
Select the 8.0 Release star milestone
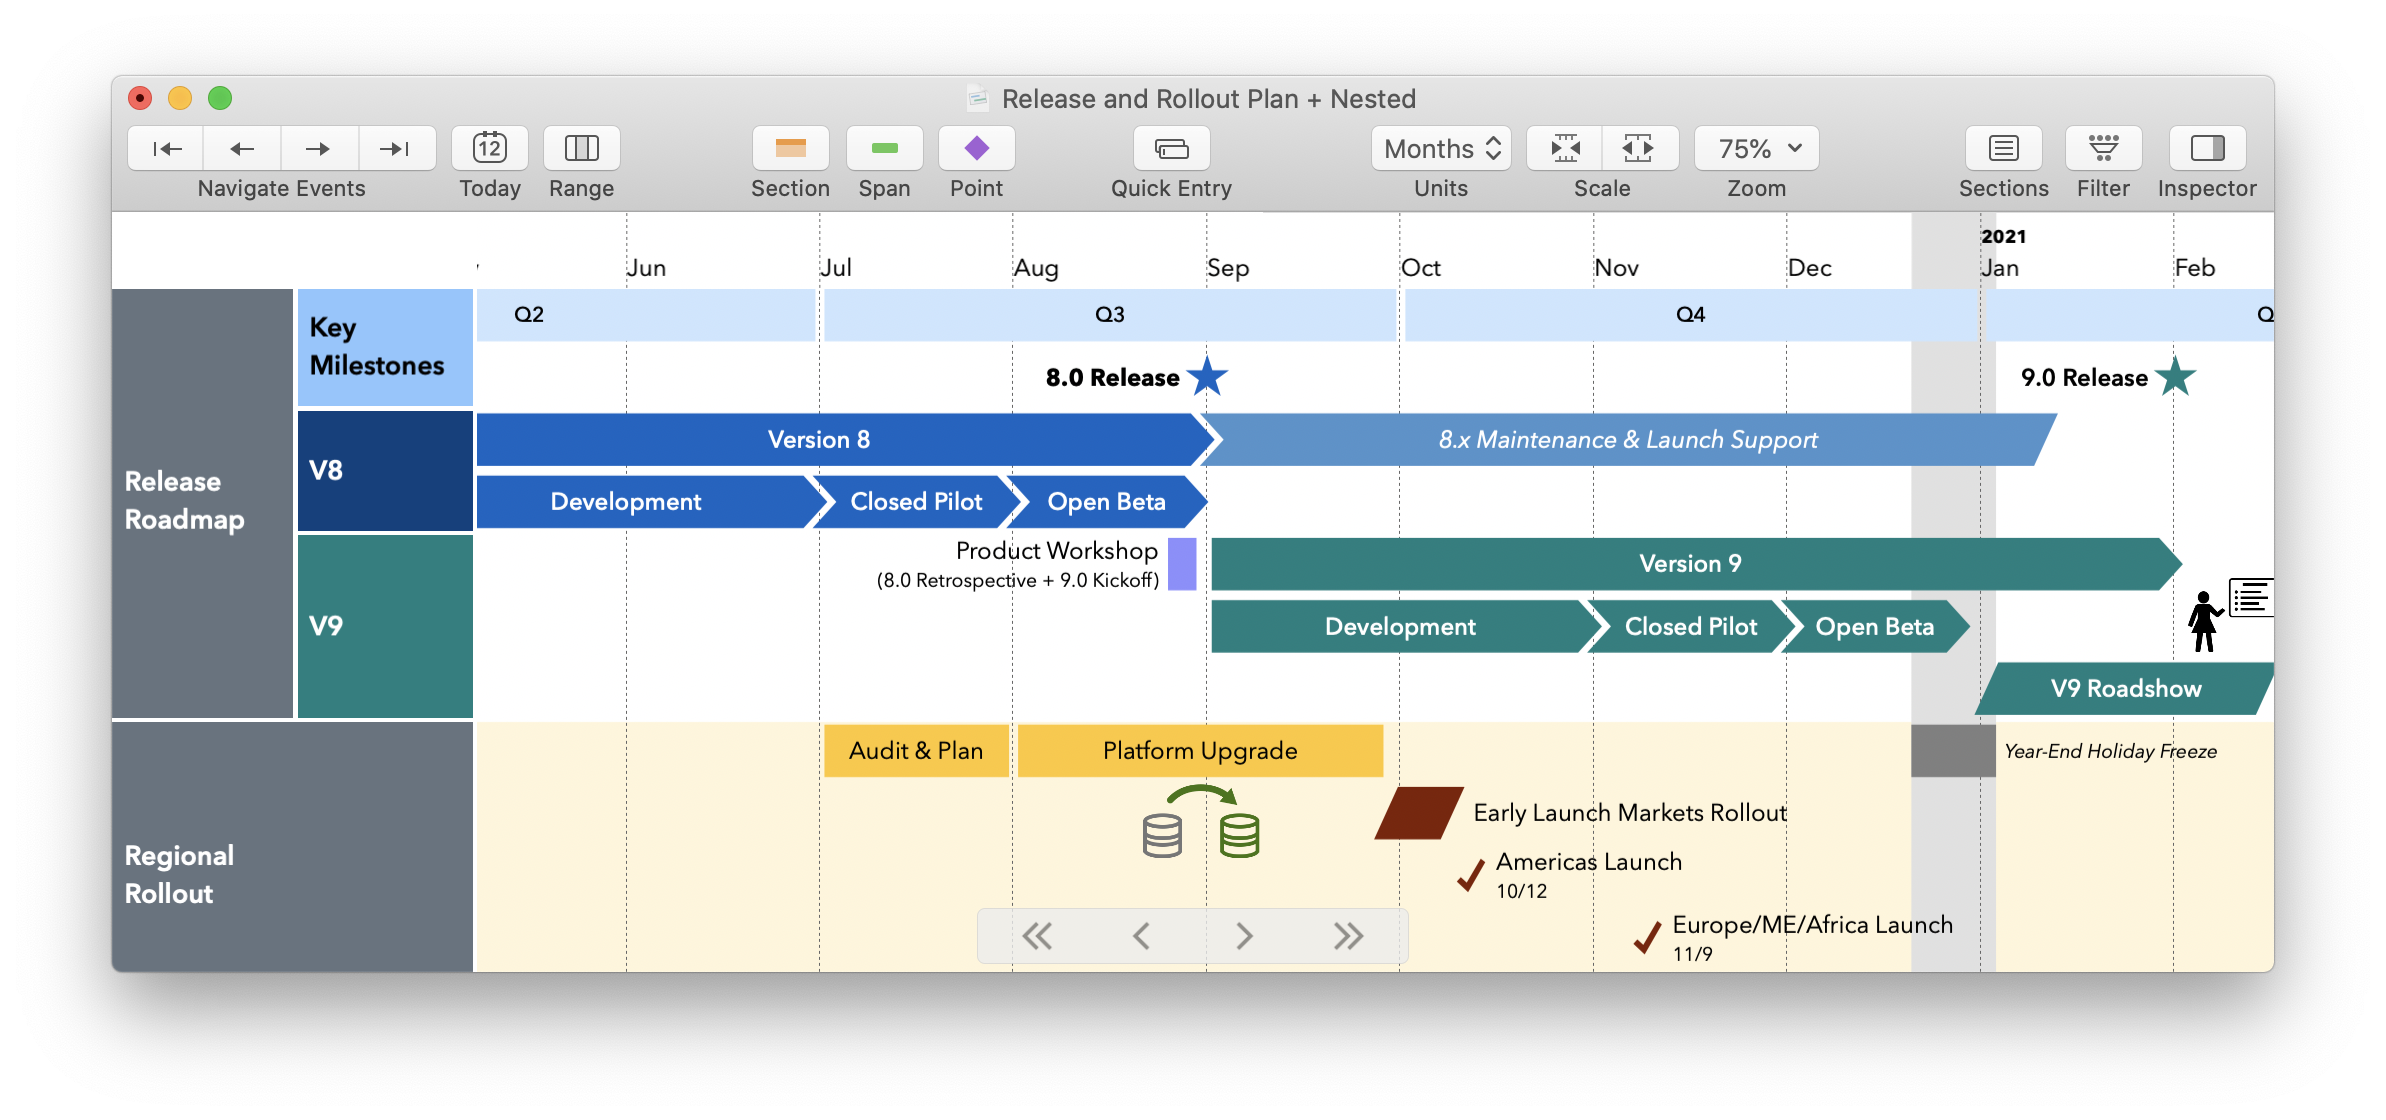1205,378
